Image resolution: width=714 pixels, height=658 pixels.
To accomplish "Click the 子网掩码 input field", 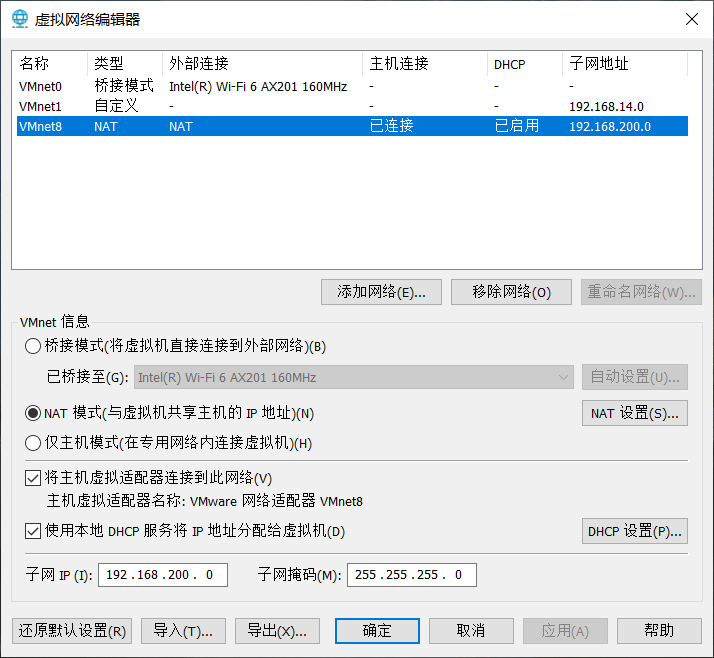I will [411, 575].
